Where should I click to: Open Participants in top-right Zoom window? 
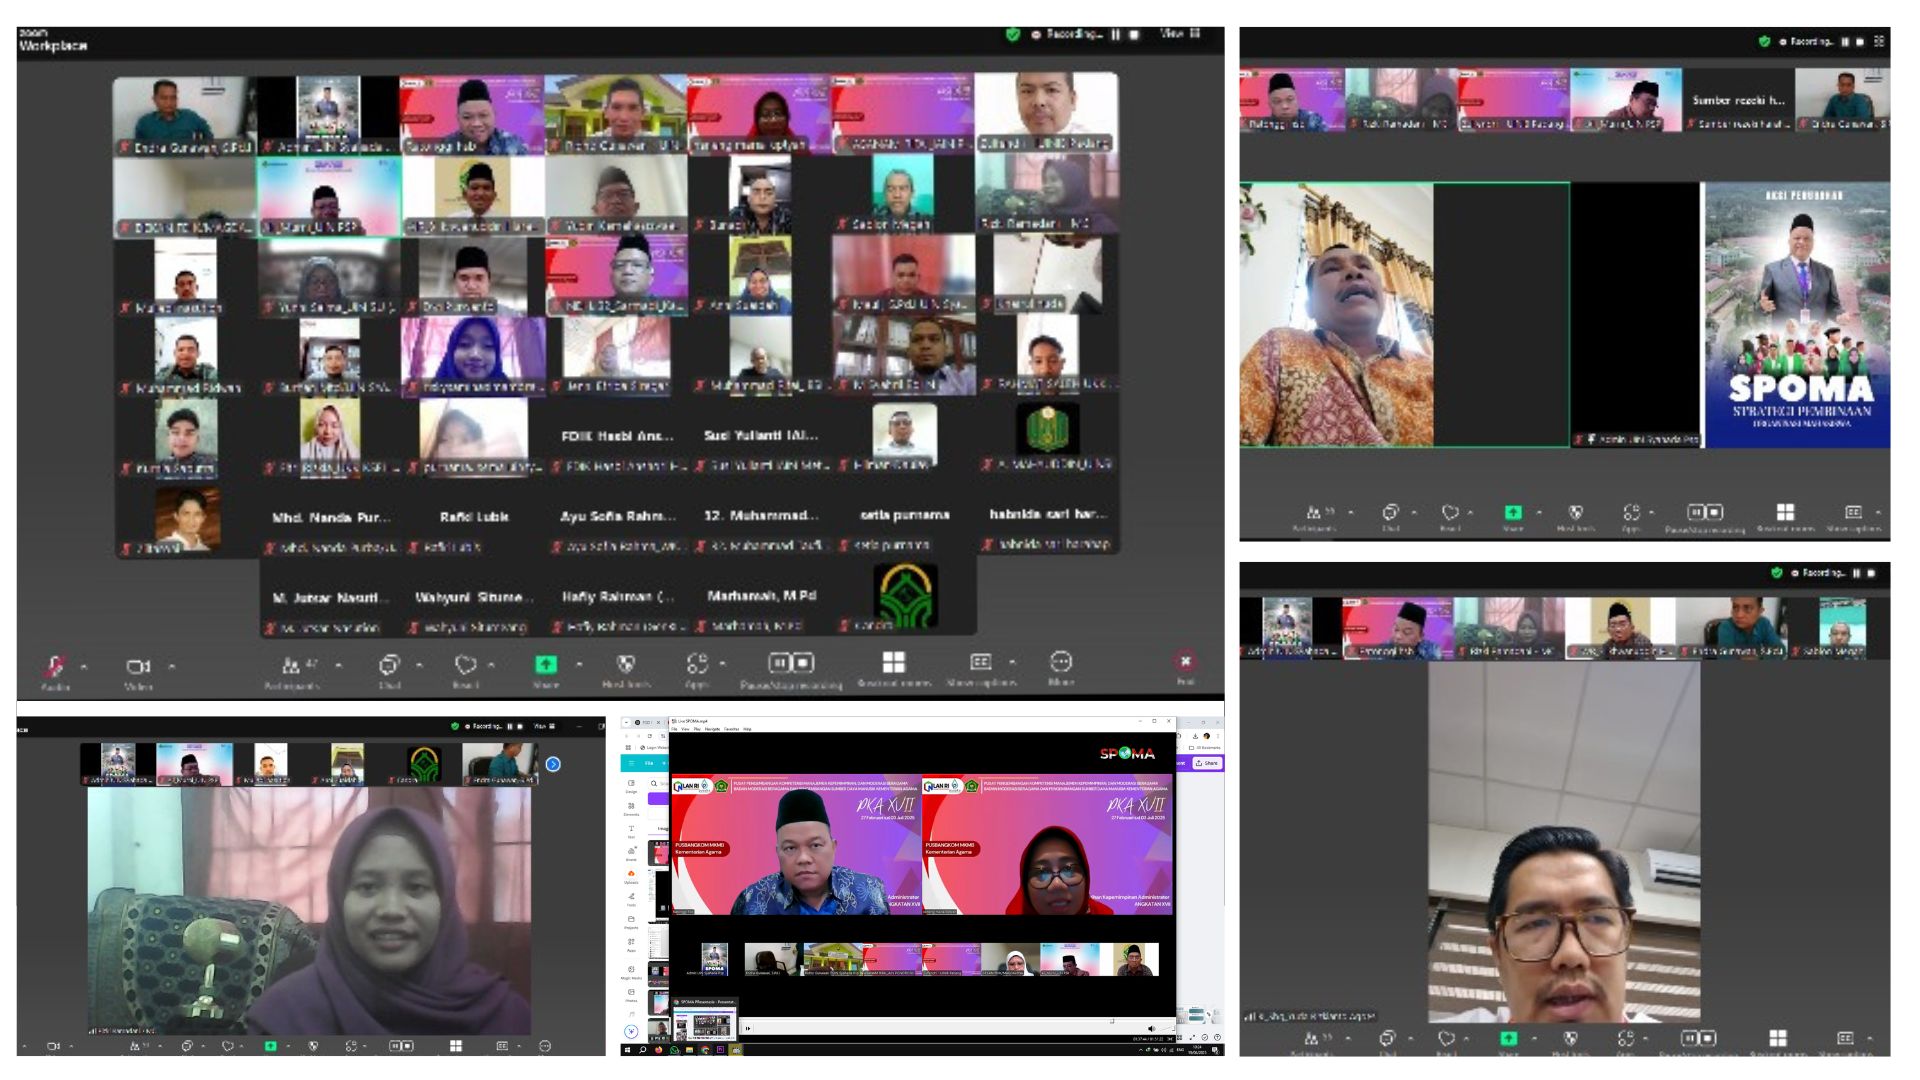1315,518
